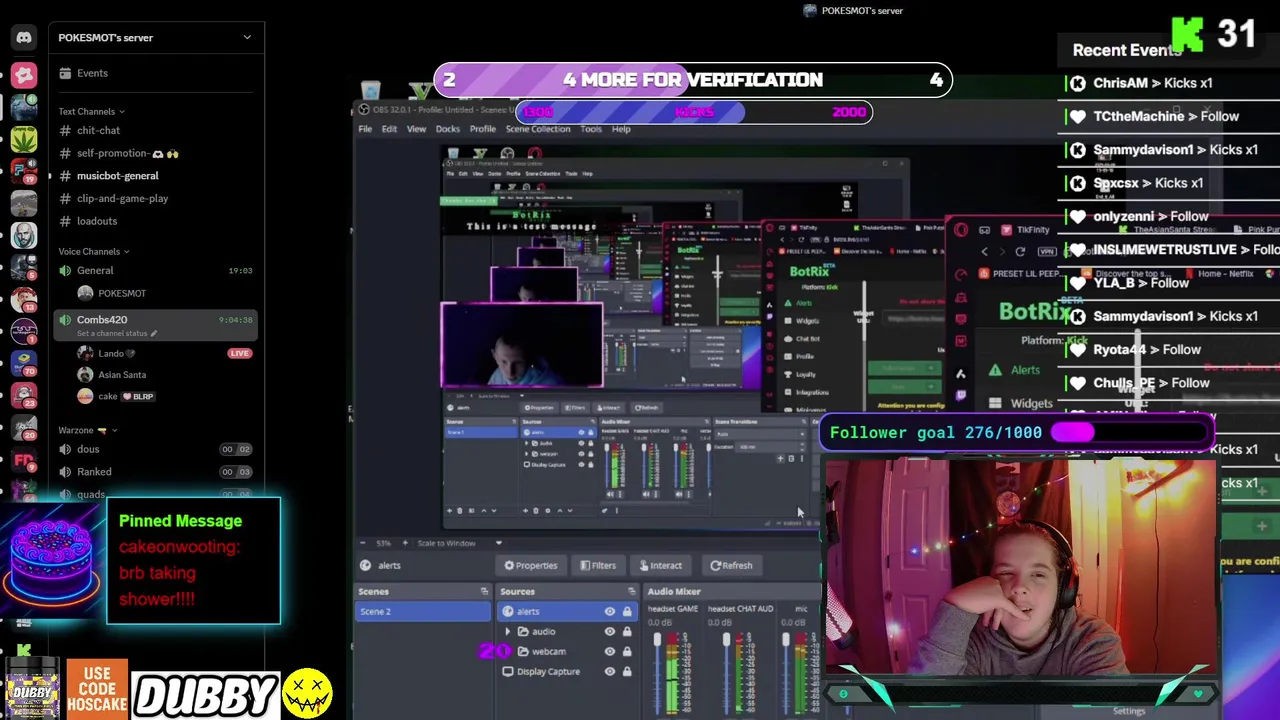1280x720 pixels.
Task: Click cake's avatar in voice channel
Action: [85, 396]
